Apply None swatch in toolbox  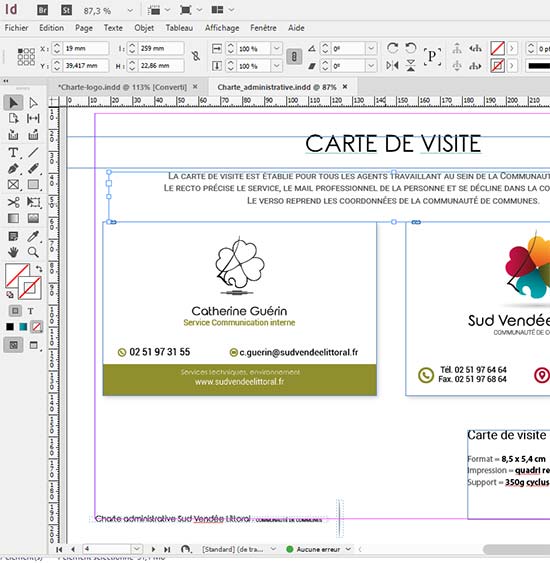pos(36,326)
